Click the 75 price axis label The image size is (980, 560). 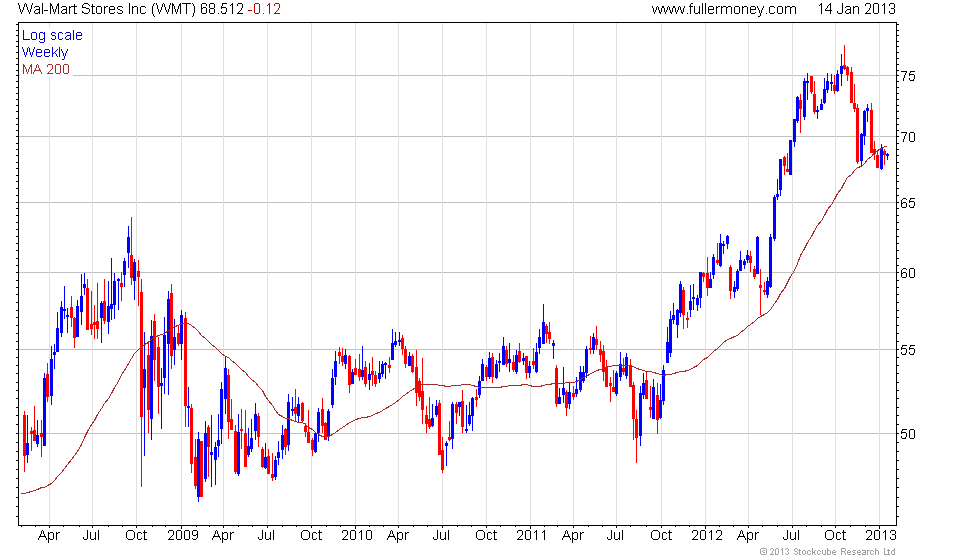(x=908, y=76)
